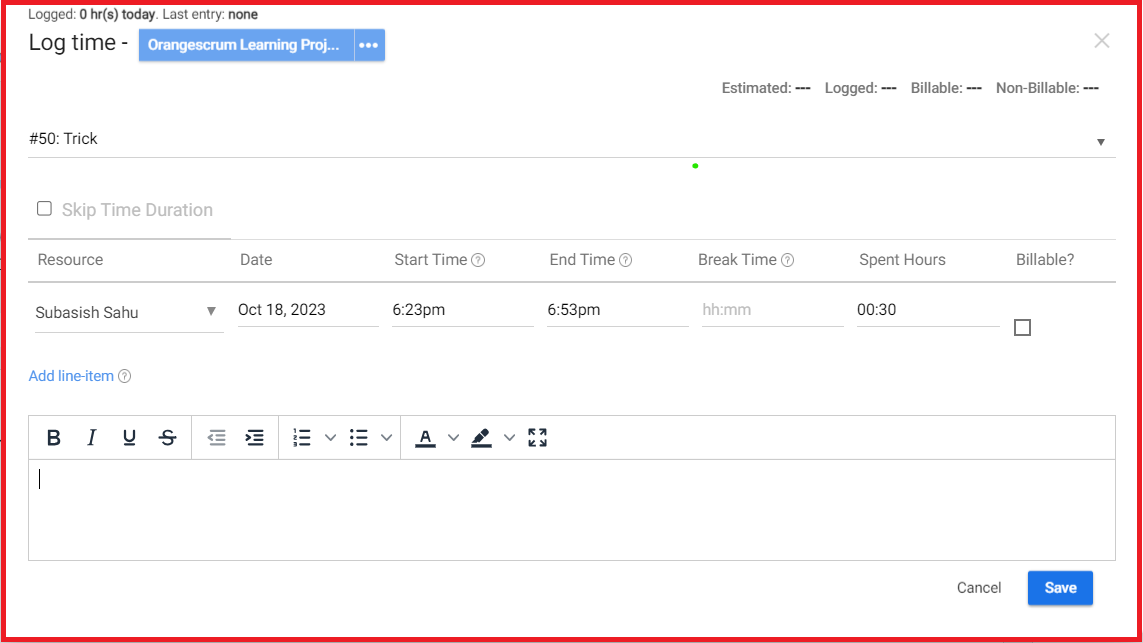
Task: Click the text color icon
Action: click(425, 438)
